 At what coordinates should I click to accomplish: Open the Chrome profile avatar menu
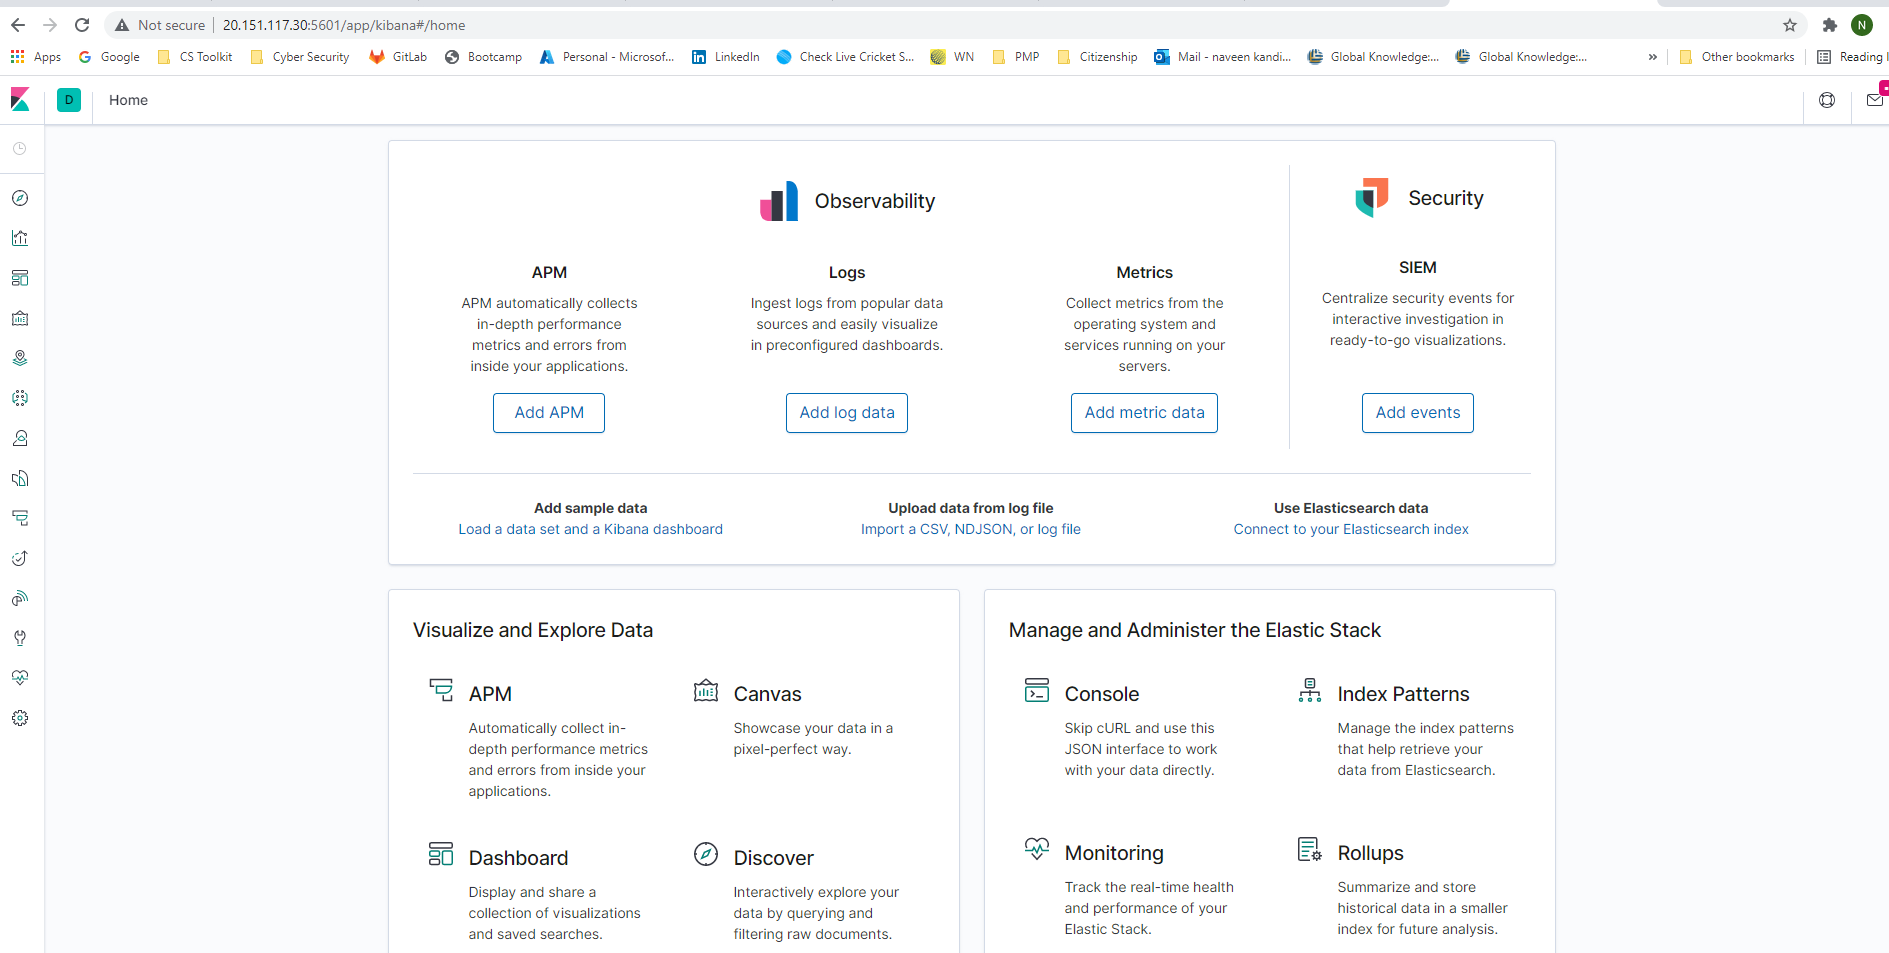tap(1862, 24)
